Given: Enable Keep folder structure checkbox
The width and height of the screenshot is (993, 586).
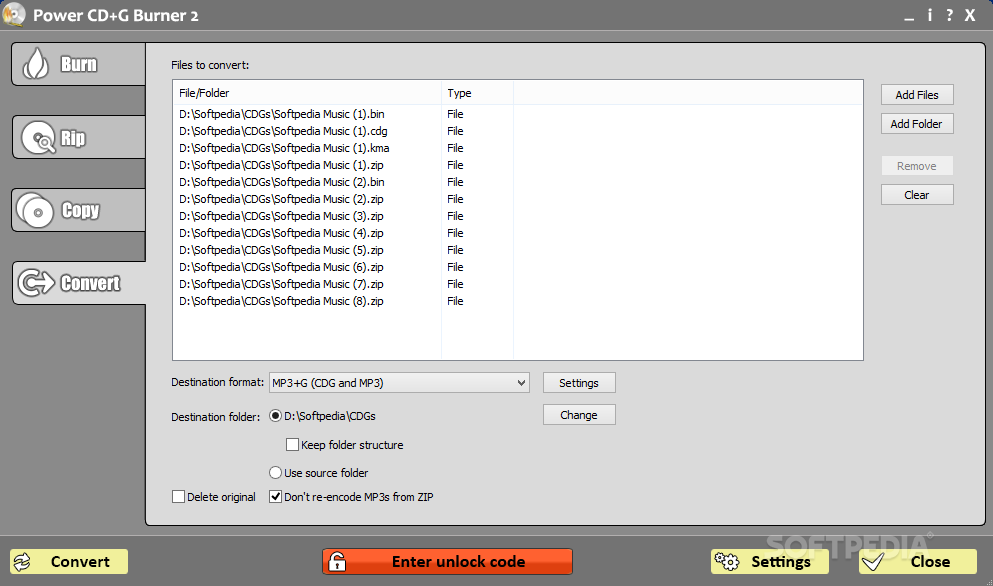Looking at the screenshot, I should 293,445.
